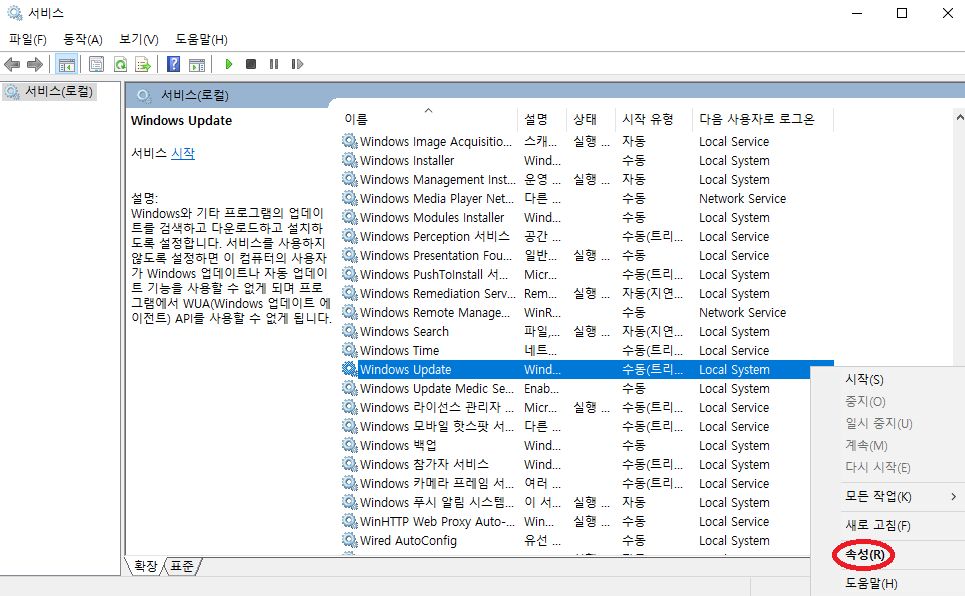Screen dimensions: 965x596
Task: Select the Windows 참가자 서비스 row
Action: click(x=575, y=464)
